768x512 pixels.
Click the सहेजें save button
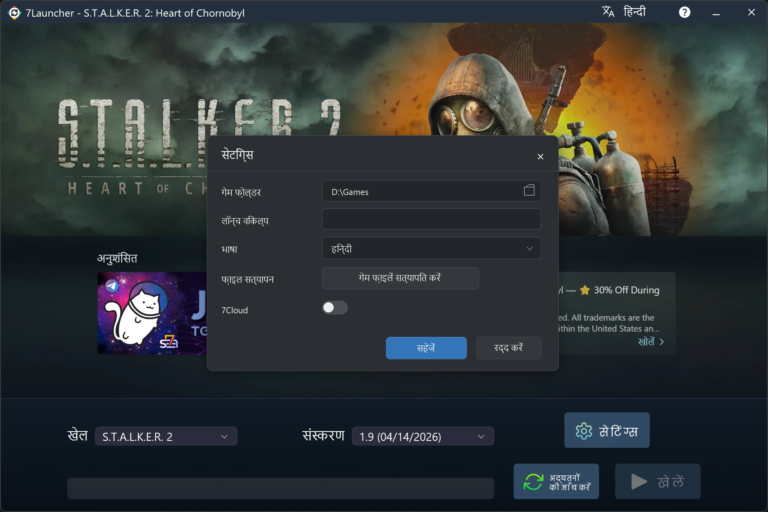click(426, 348)
